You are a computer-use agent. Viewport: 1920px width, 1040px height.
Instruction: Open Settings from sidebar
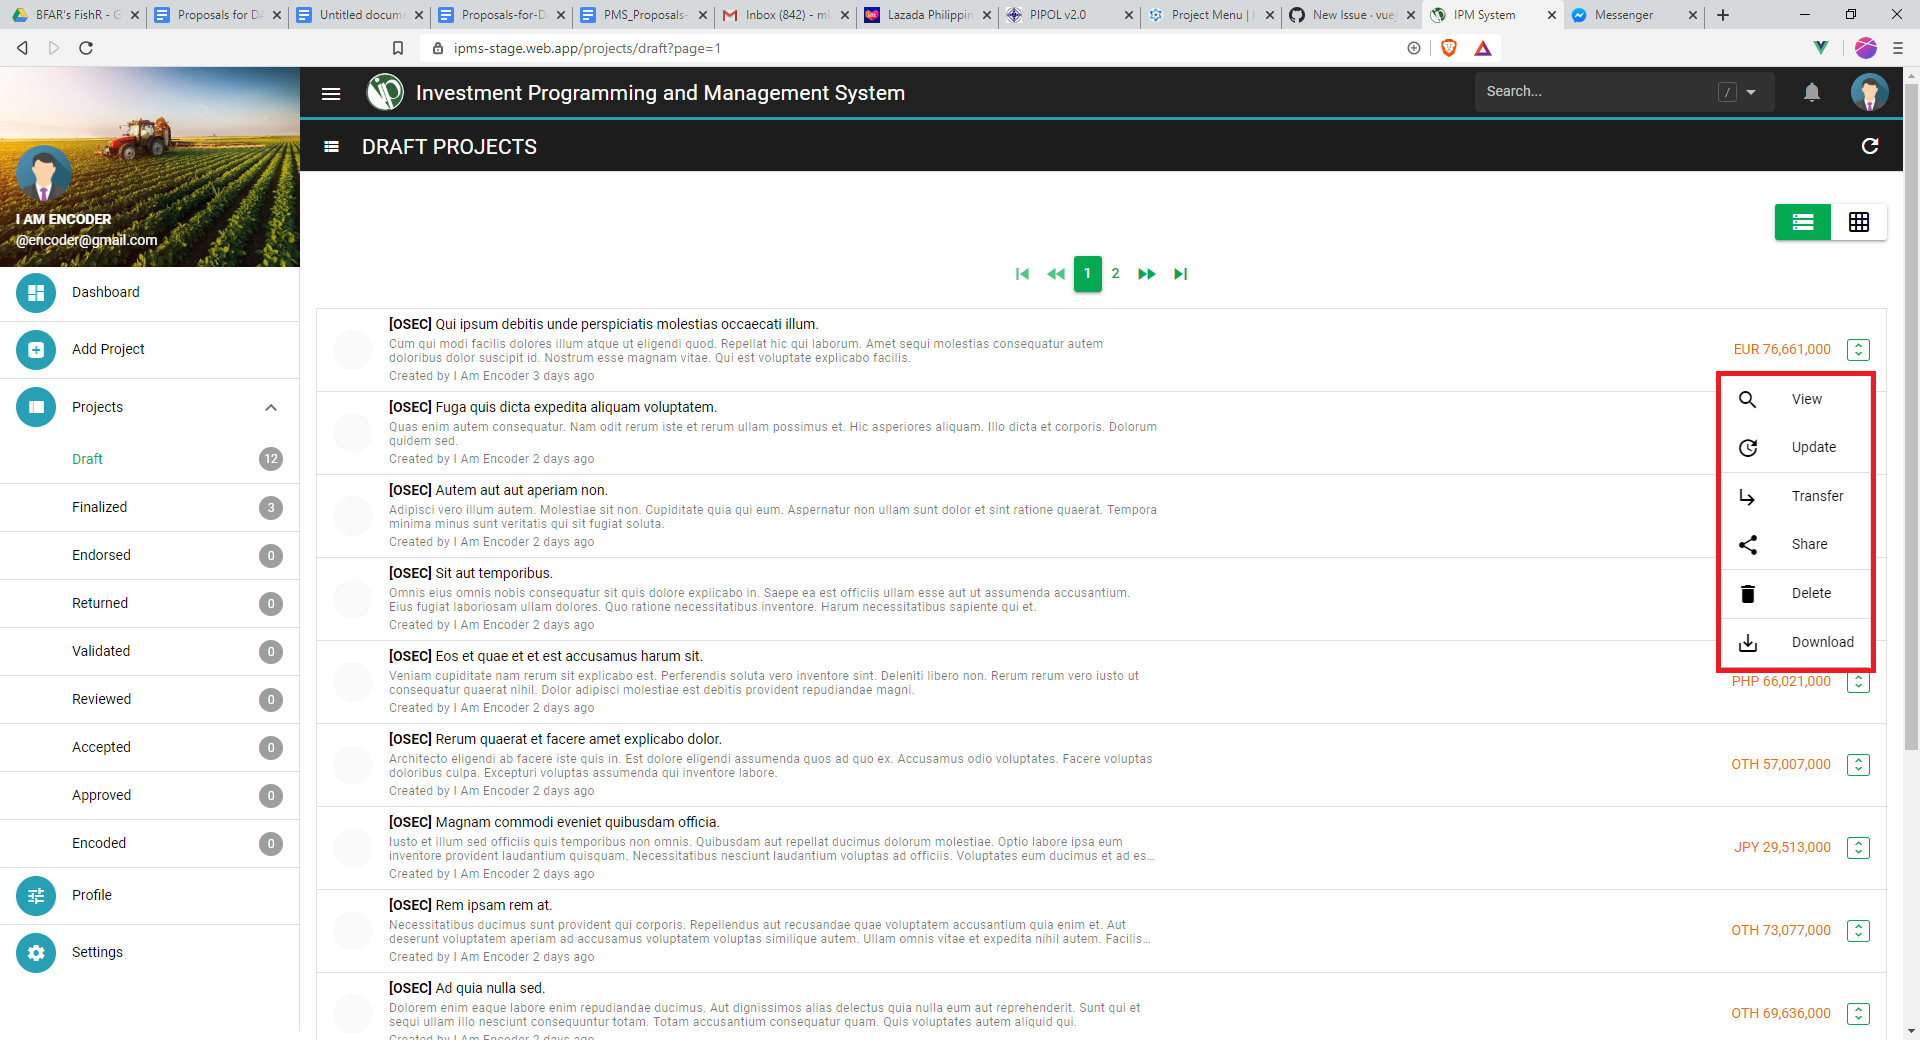(150, 952)
